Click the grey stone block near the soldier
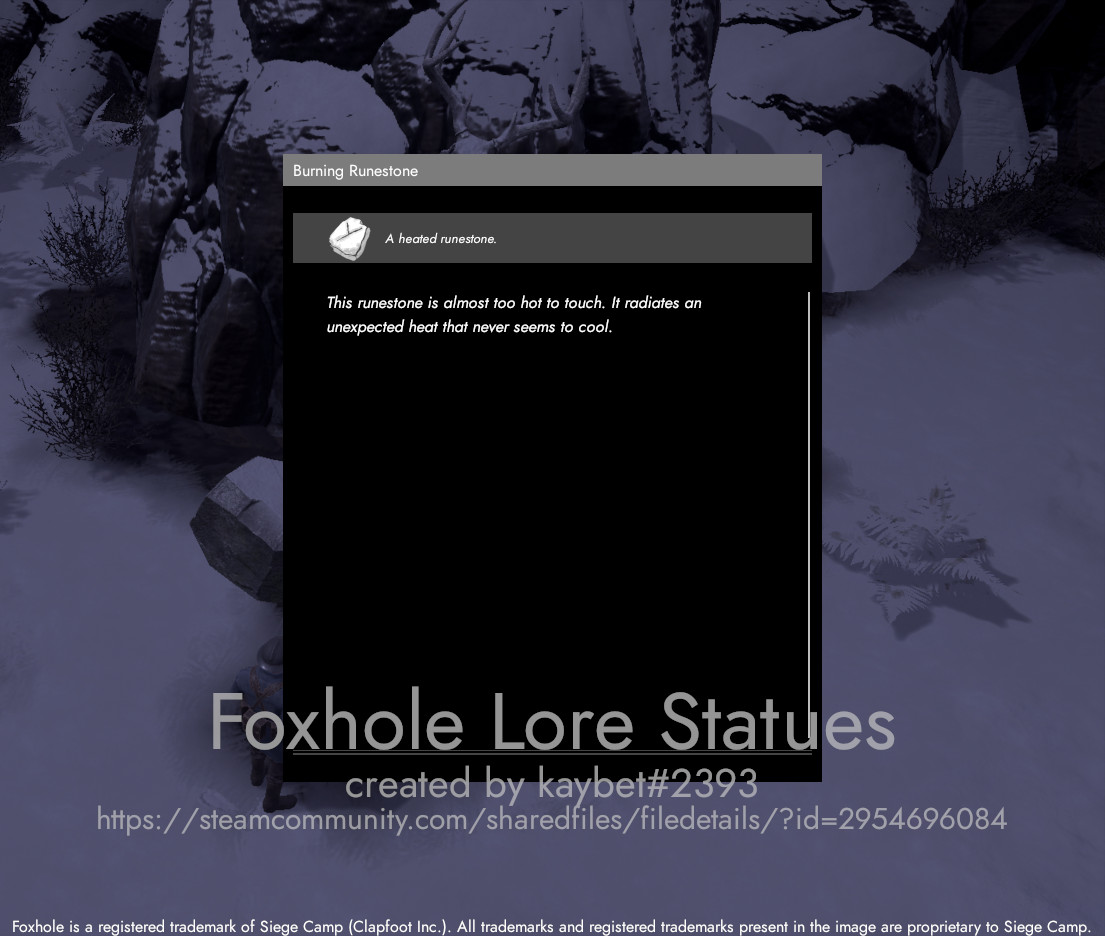The height and width of the screenshot is (936, 1105). click(237, 529)
